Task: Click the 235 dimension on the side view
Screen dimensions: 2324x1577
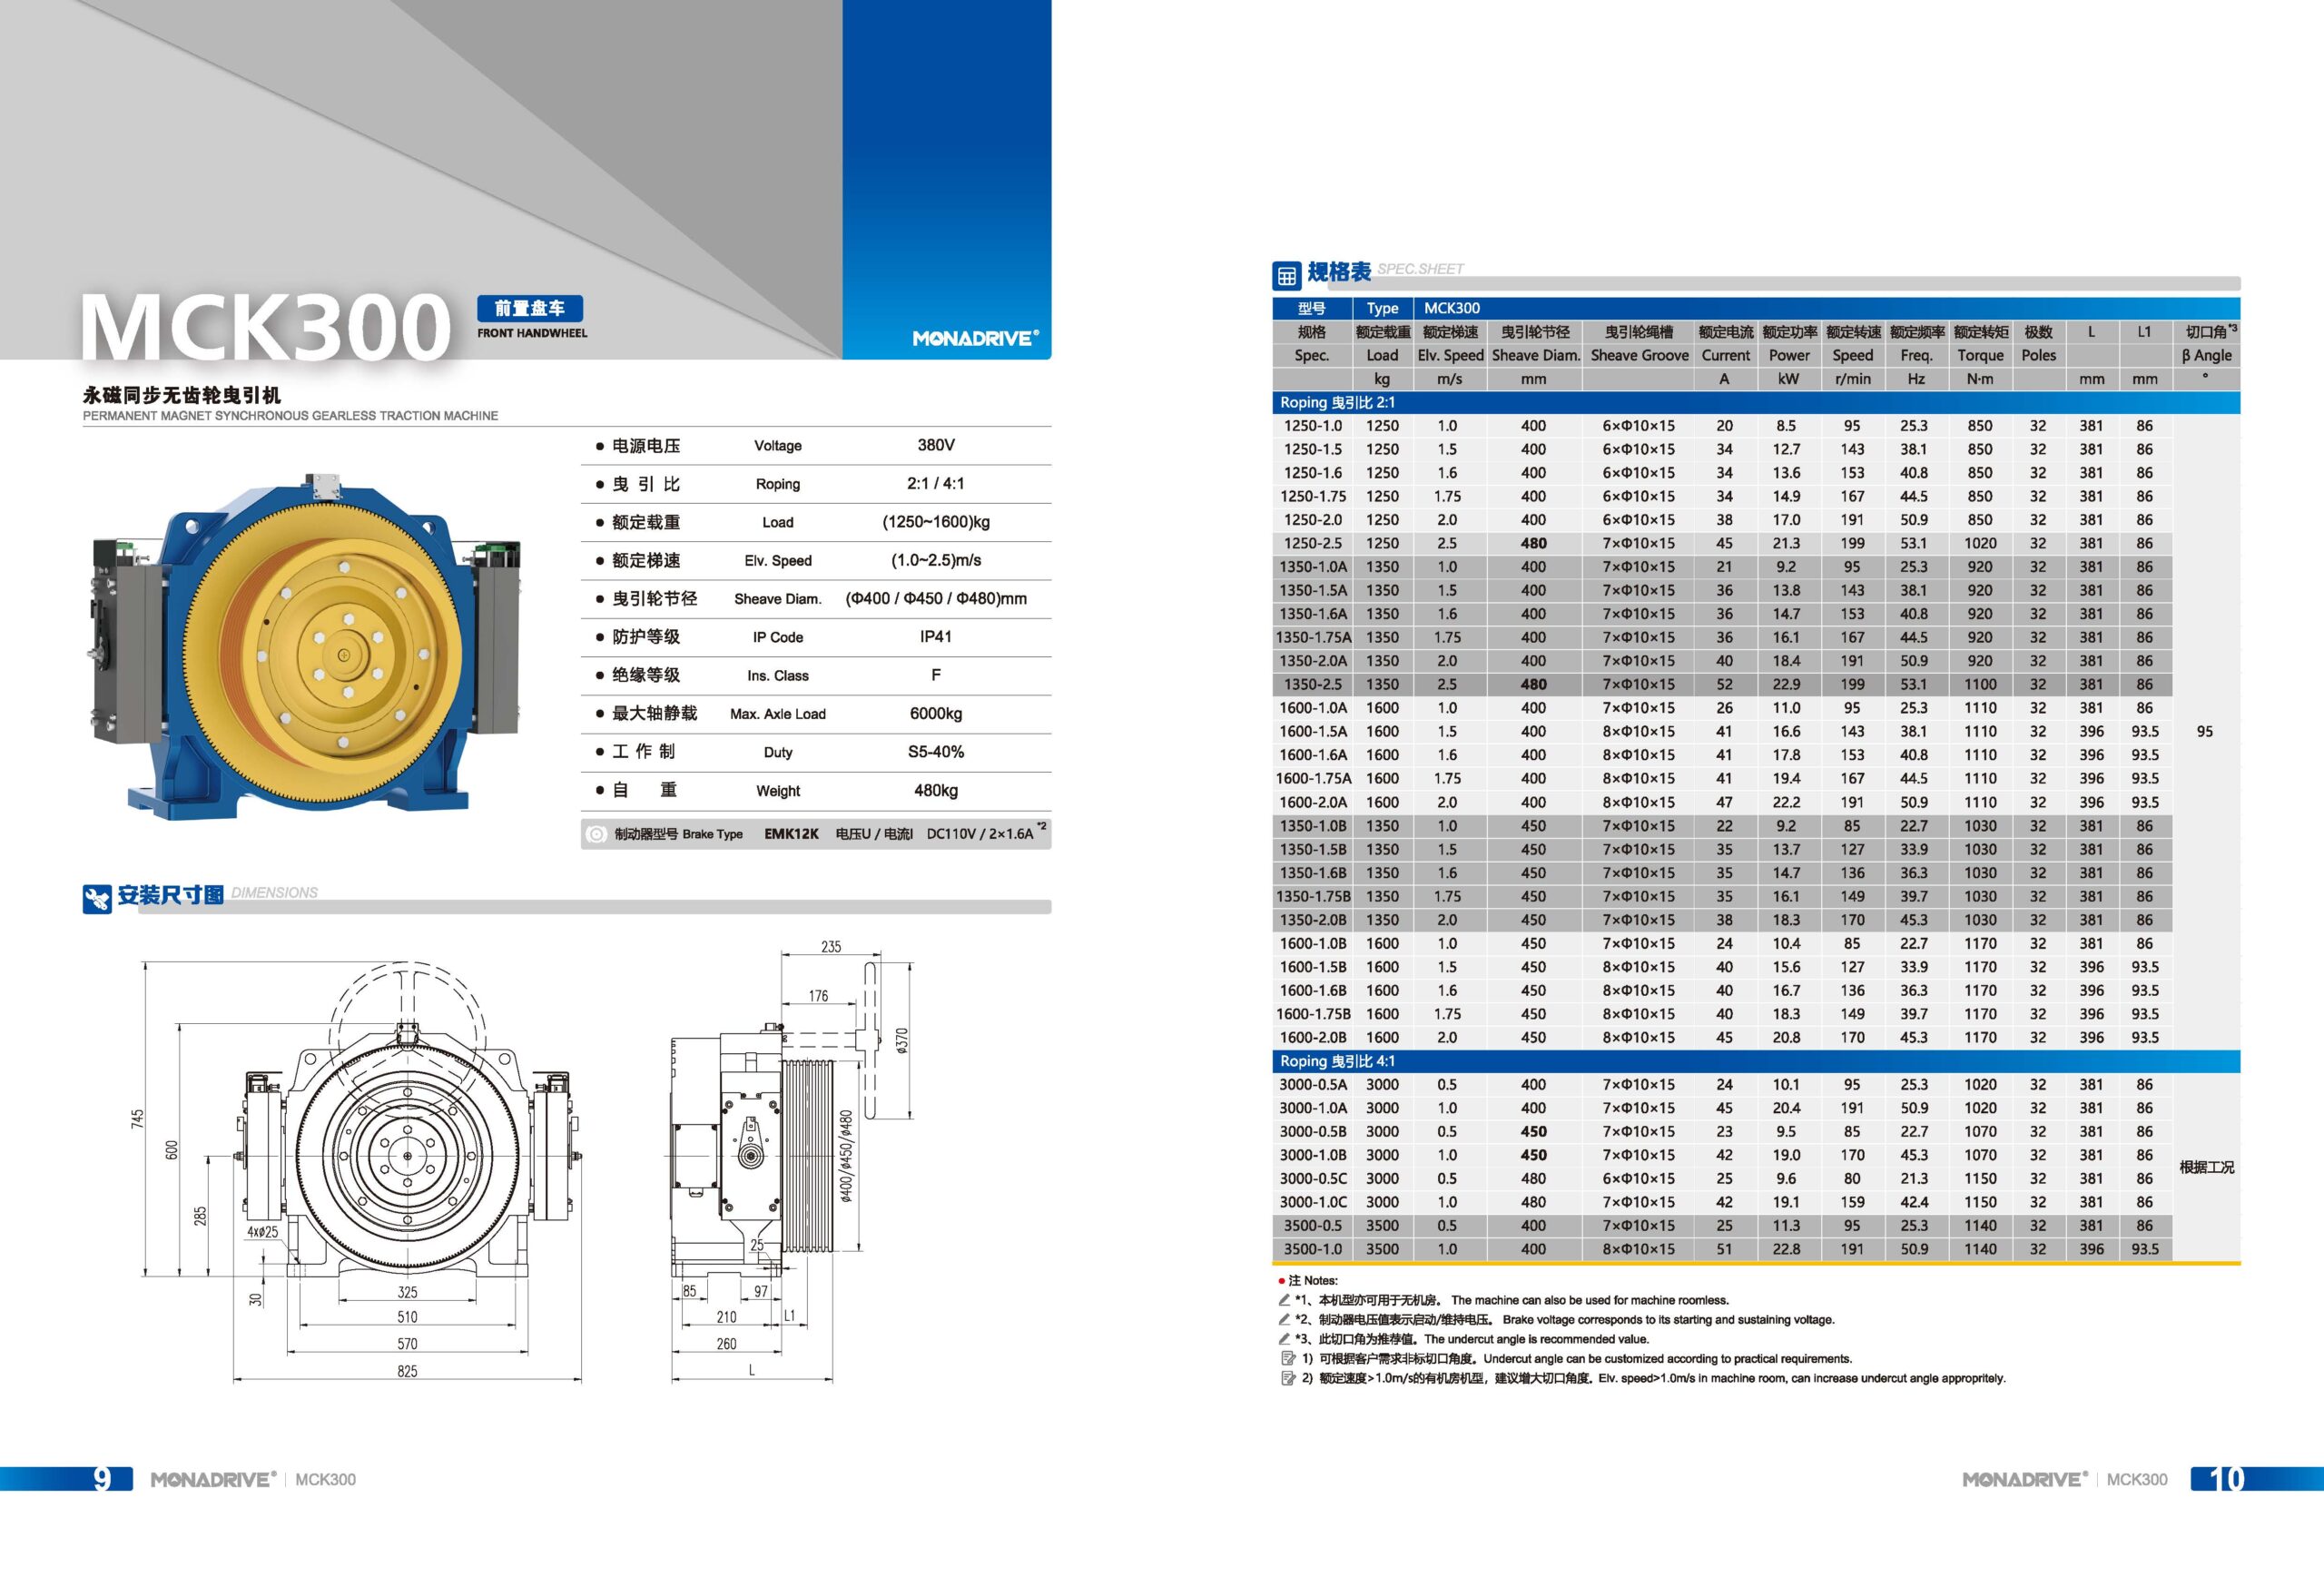Action: point(831,946)
